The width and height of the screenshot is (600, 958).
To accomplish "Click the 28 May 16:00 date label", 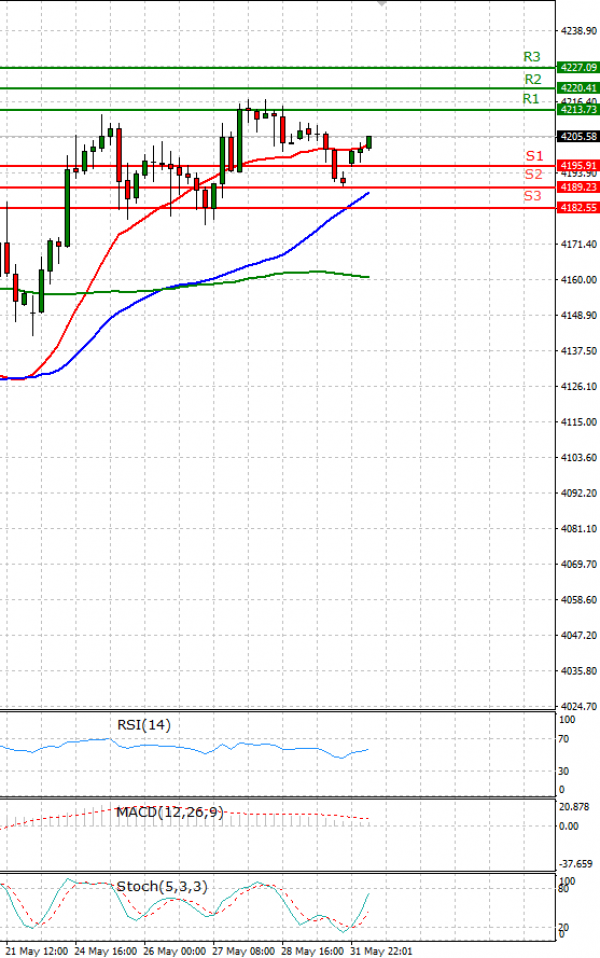I will [312, 951].
